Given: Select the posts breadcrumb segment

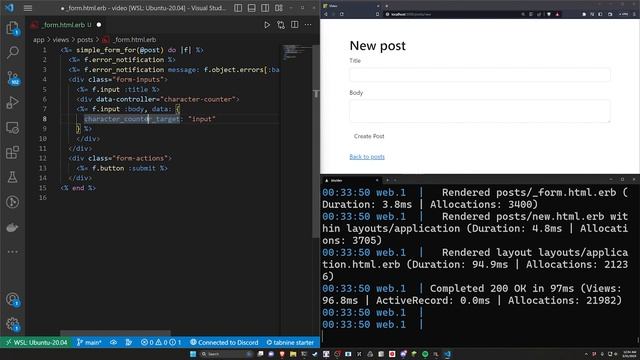Looking at the screenshot, I should (85, 40).
